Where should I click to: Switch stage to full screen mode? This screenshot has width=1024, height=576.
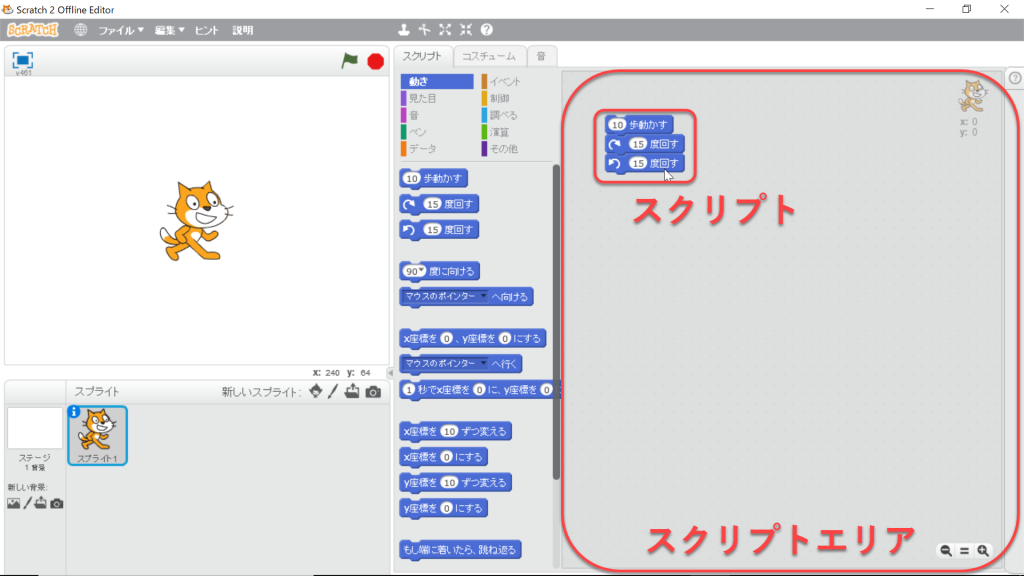[23, 60]
